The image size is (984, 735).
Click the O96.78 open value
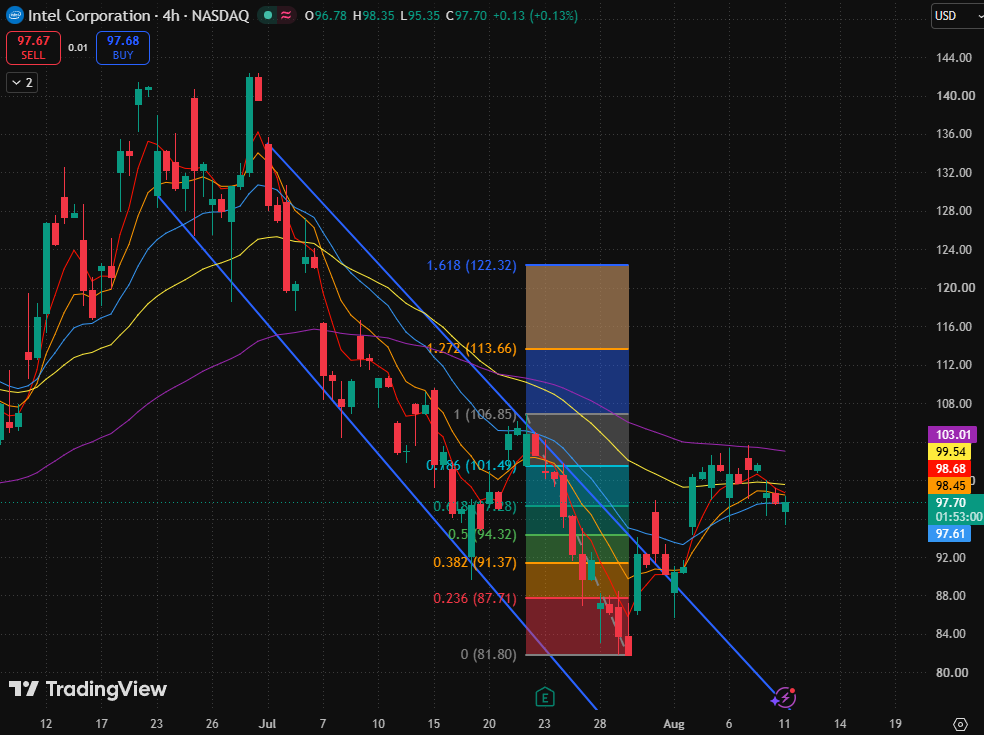(x=326, y=16)
